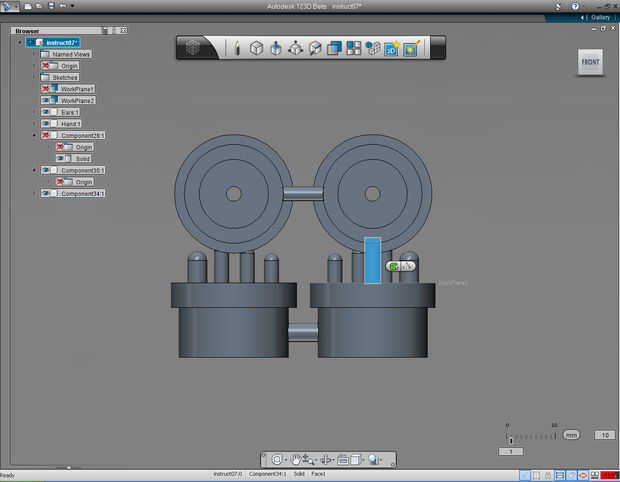
Task: Click the Materials toolbar icon on far right
Action: click(411, 48)
